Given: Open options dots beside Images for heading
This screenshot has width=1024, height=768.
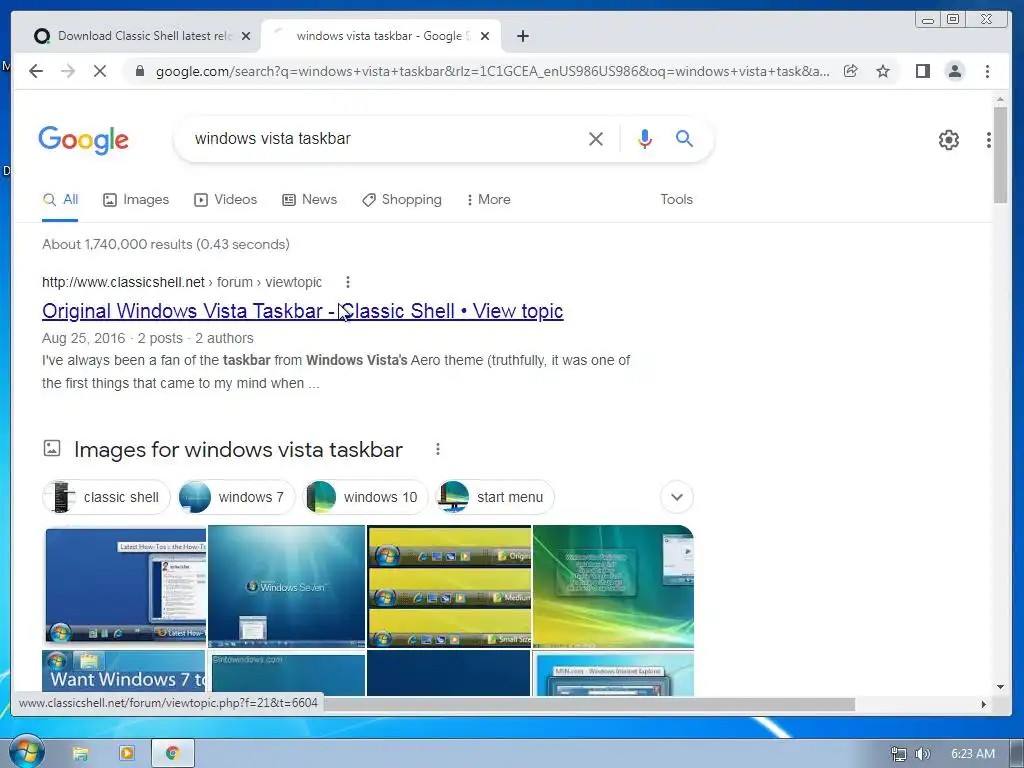Looking at the screenshot, I should pos(438,449).
